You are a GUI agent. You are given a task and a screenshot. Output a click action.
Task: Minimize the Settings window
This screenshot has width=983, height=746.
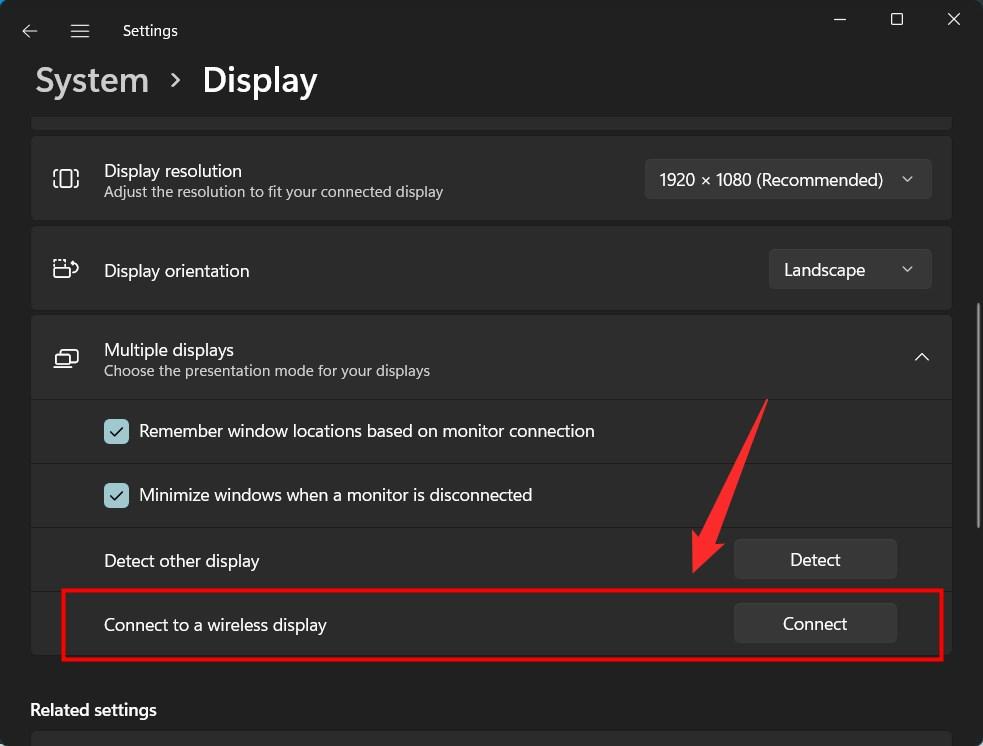tap(839, 20)
